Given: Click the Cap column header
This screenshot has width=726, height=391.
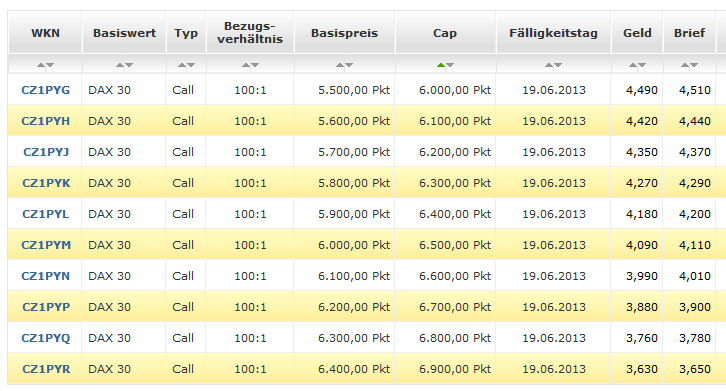Looking at the screenshot, I should tap(445, 33).
